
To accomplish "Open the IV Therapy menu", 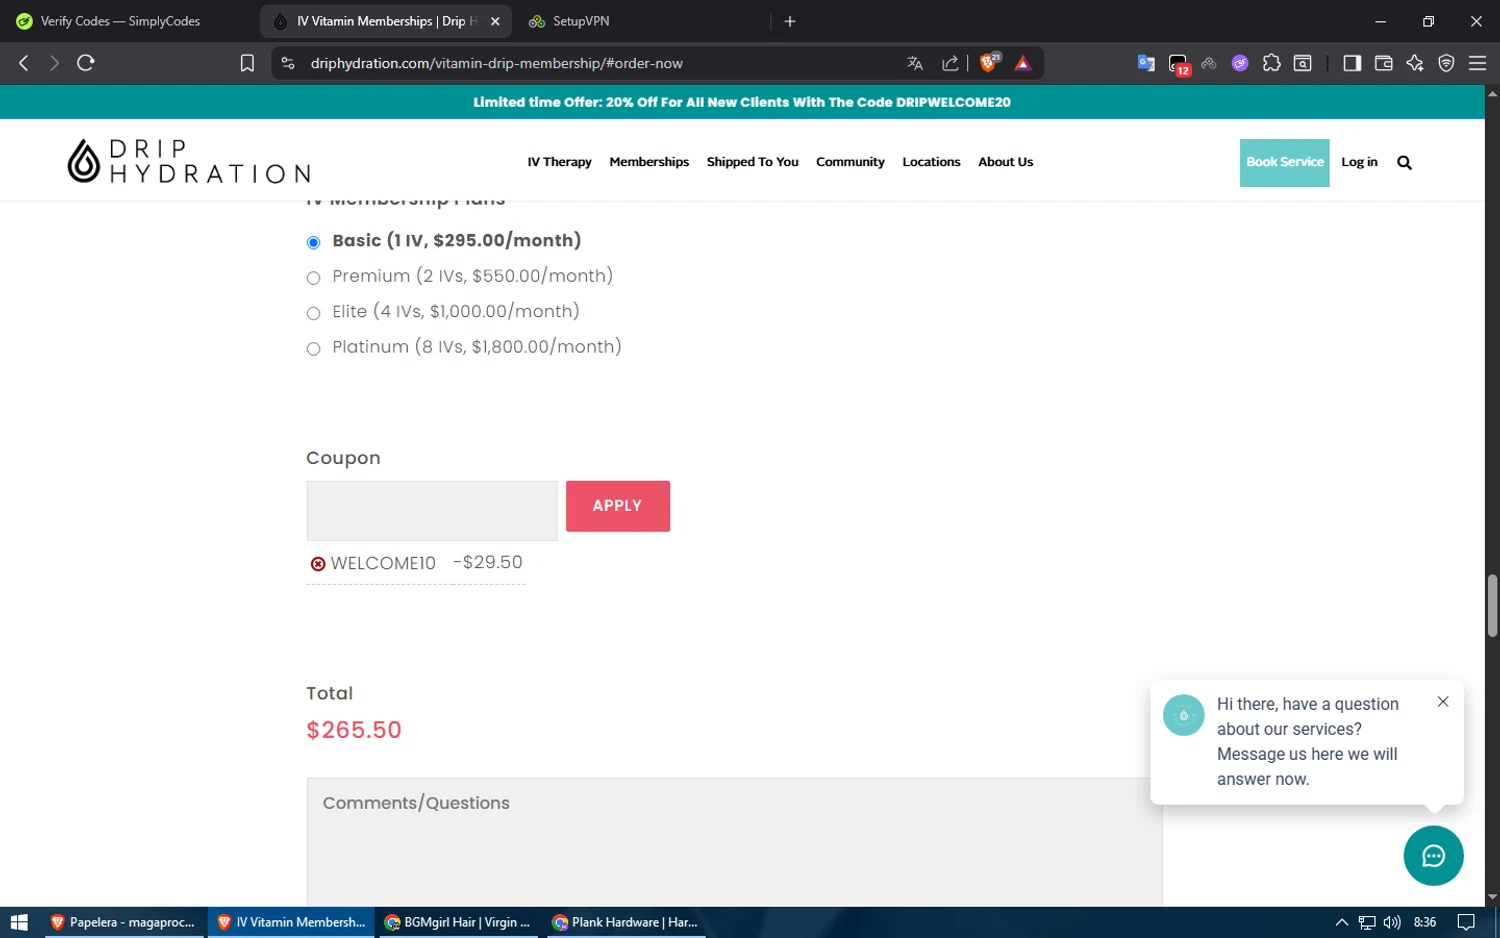I will (559, 162).
